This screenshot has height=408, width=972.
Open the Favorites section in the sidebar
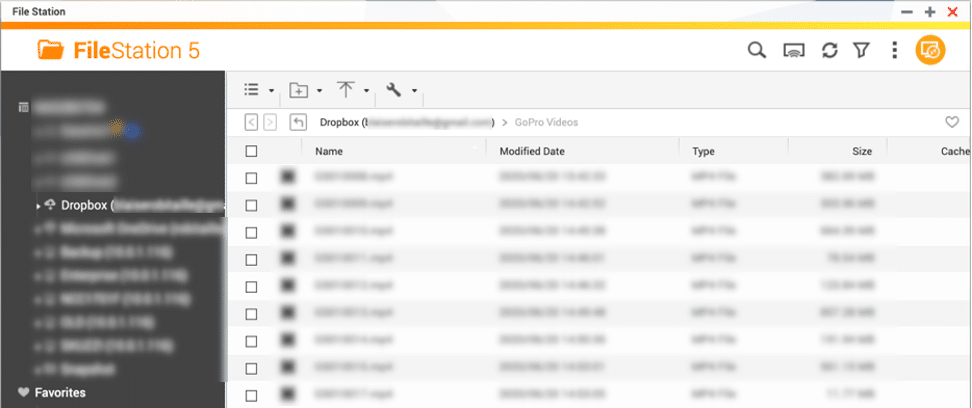click(x=60, y=392)
